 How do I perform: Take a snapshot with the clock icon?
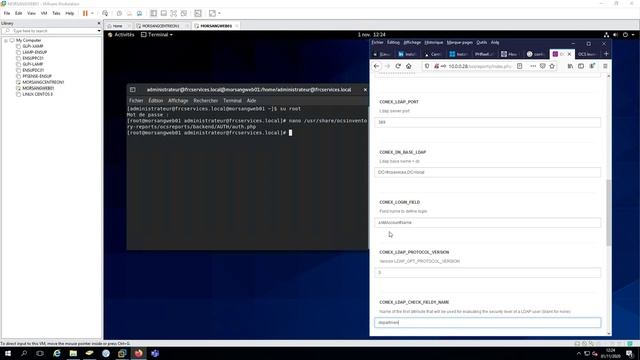(119, 13)
